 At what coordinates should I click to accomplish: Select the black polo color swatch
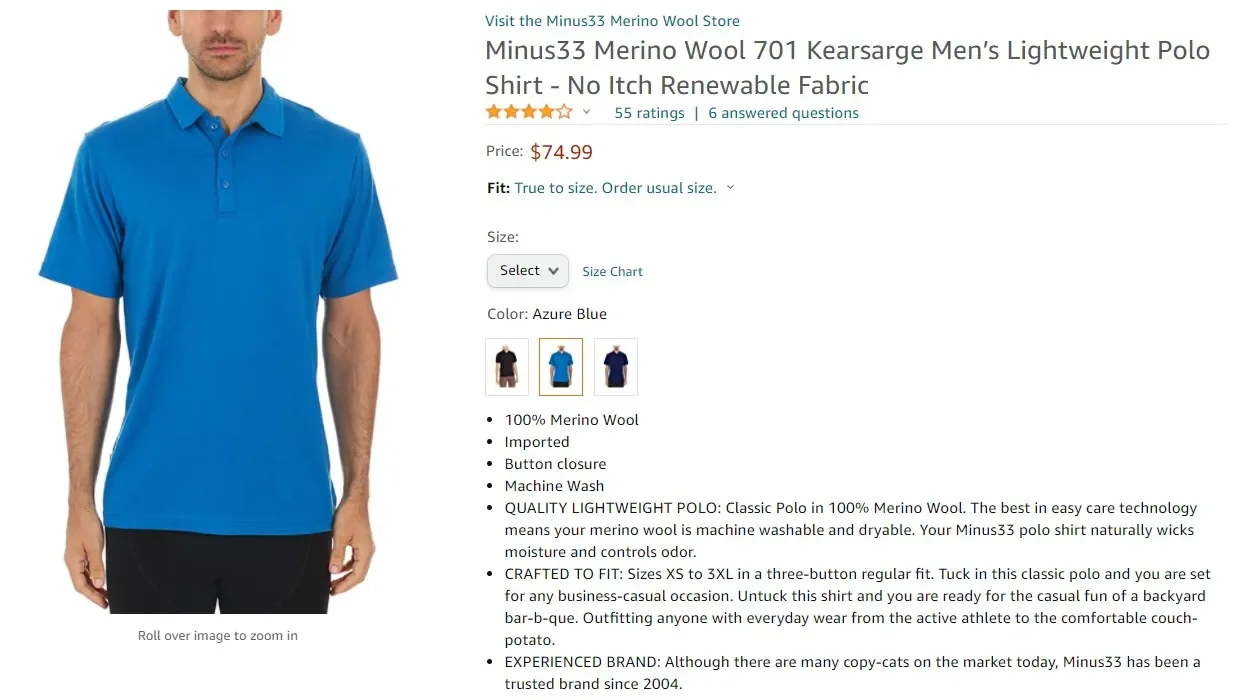click(507, 367)
